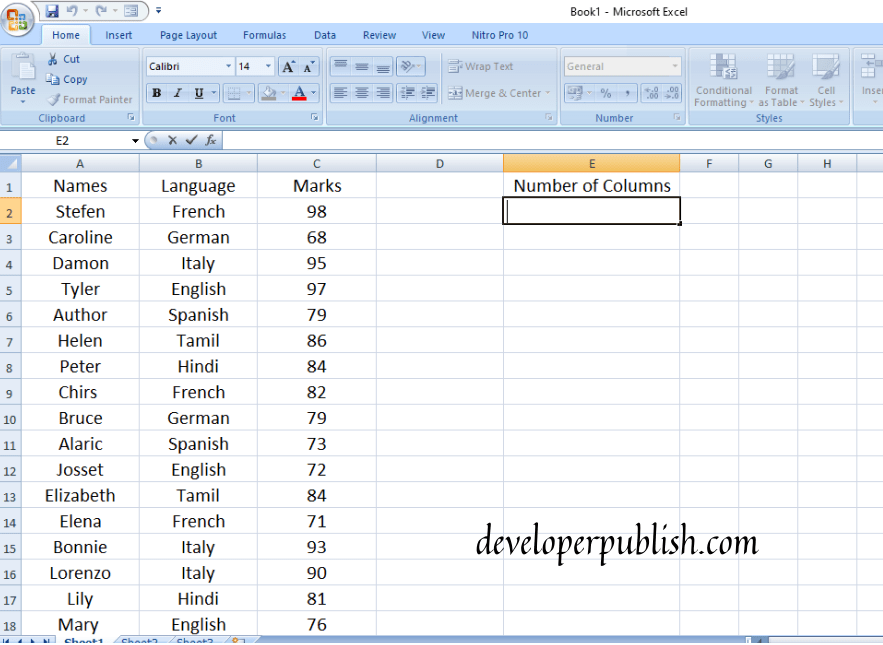Open the Fill Color dropdown arrow
The height and width of the screenshot is (645, 883).
(281, 92)
